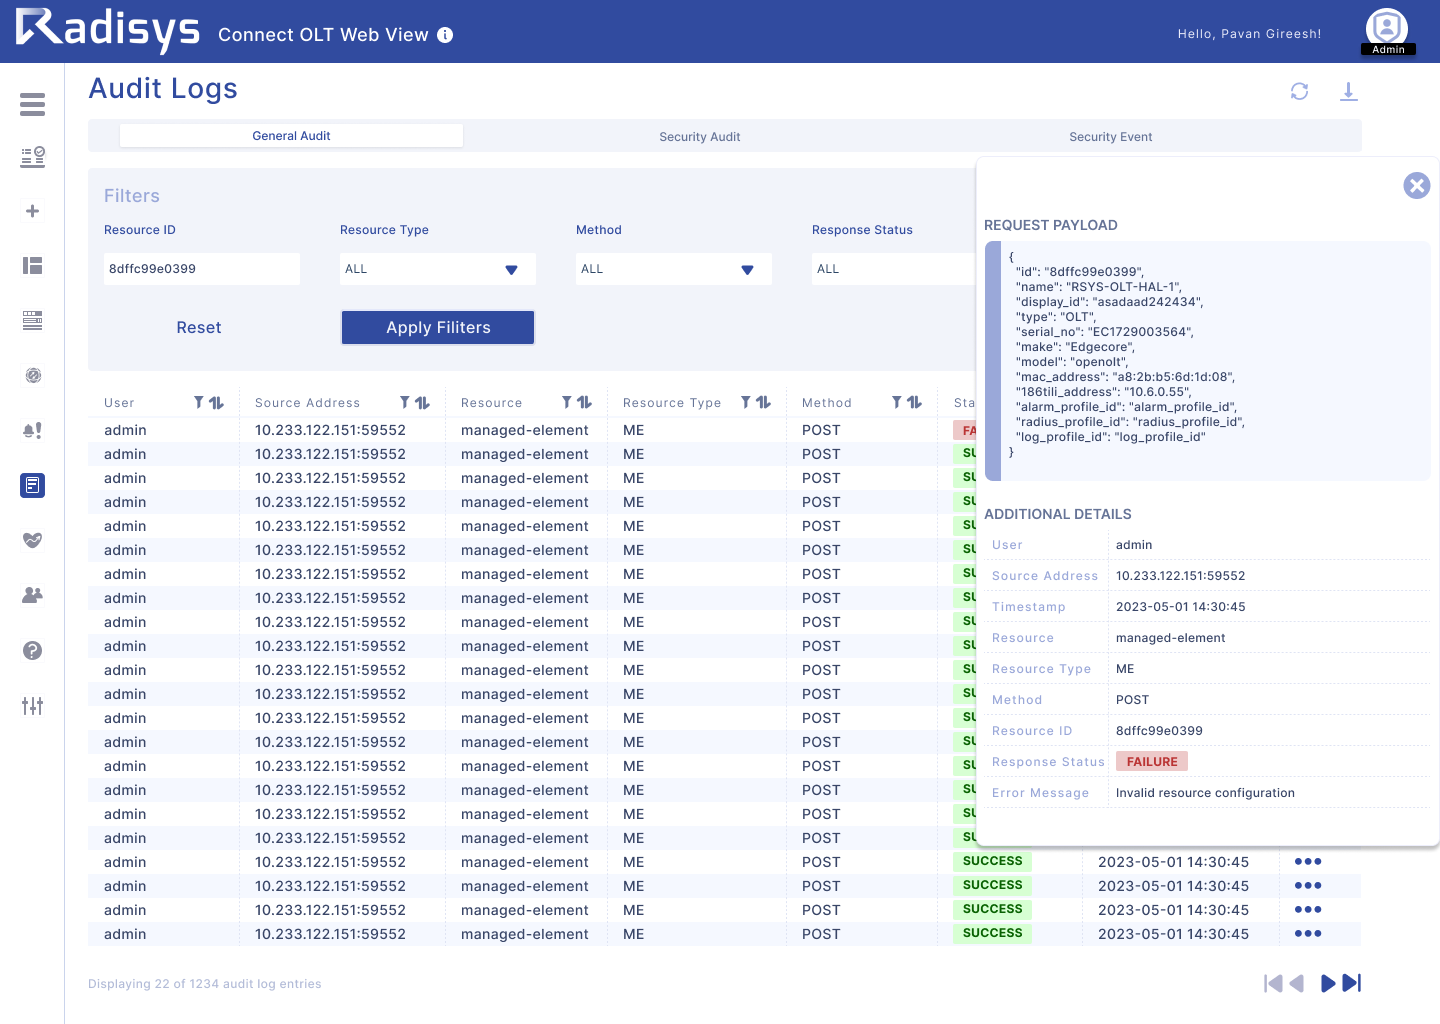
Task: Click the help question mark sidebar icon
Action: point(32,650)
